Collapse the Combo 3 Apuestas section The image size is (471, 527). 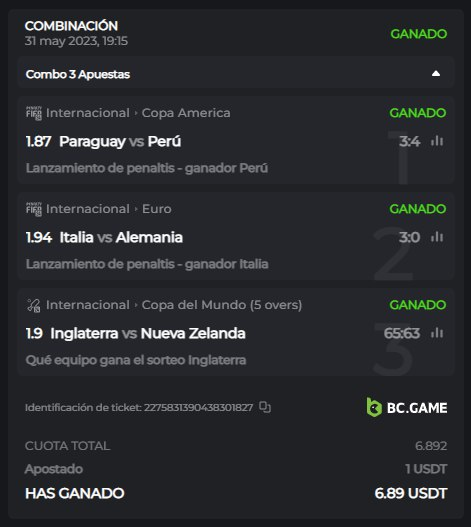pos(436,74)
